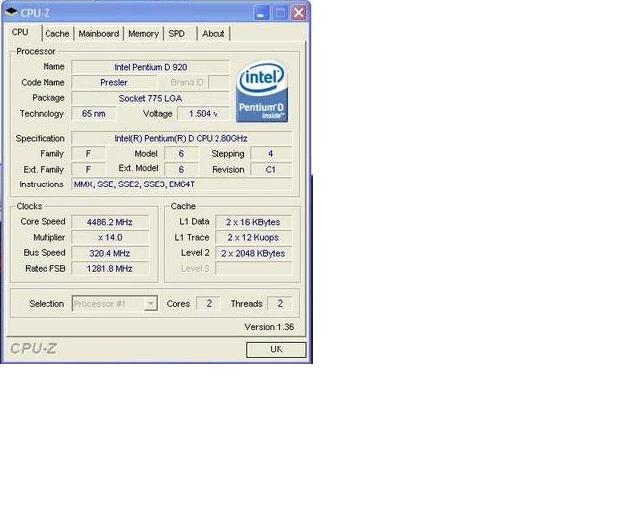Click the Stepping value 4
The image size is (640, 512).
pos(271,154)
